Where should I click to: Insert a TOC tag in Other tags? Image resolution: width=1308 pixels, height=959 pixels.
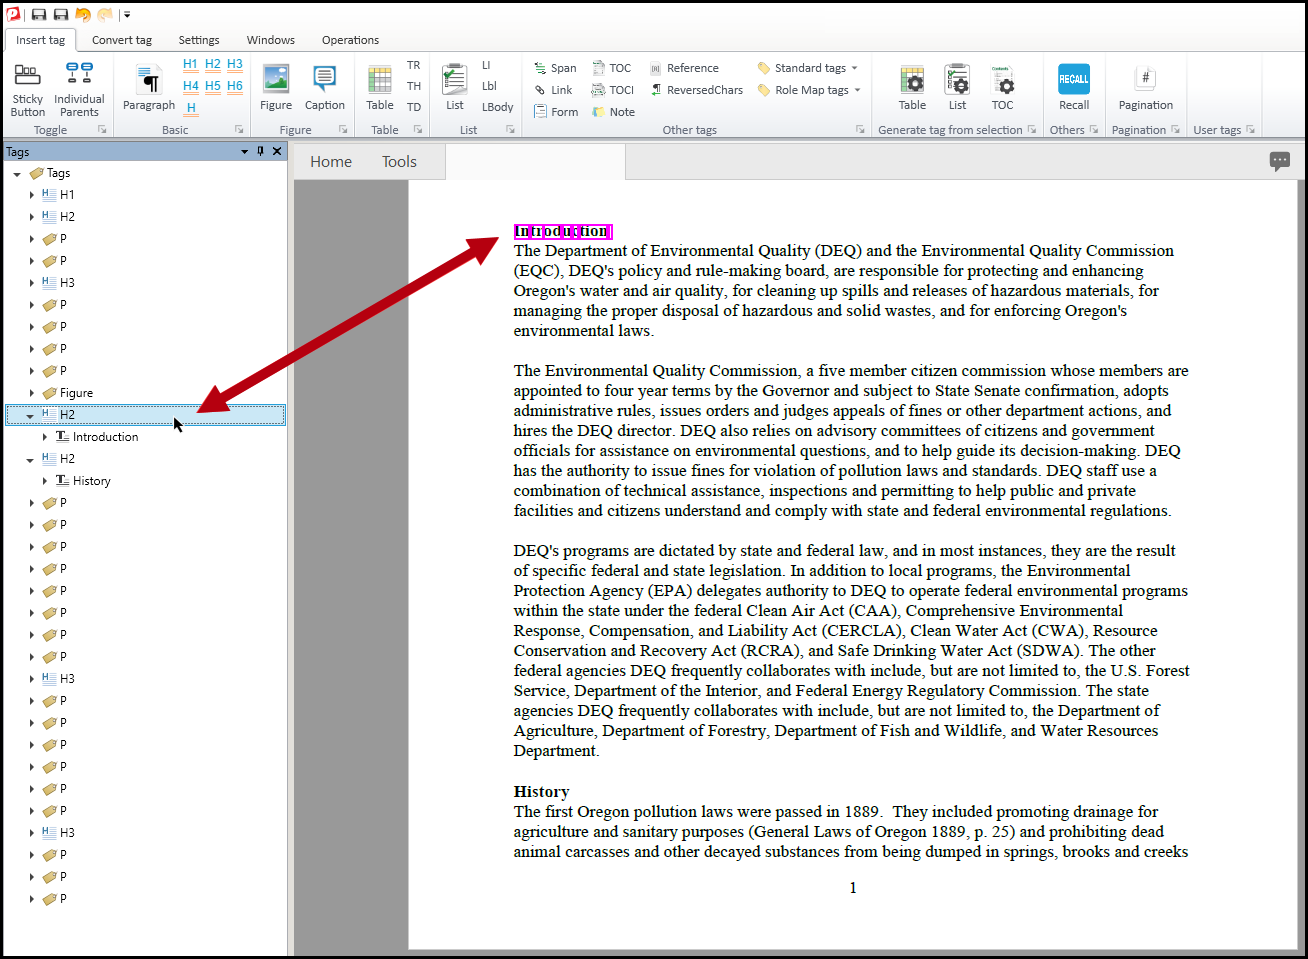[x=612, y=68]
